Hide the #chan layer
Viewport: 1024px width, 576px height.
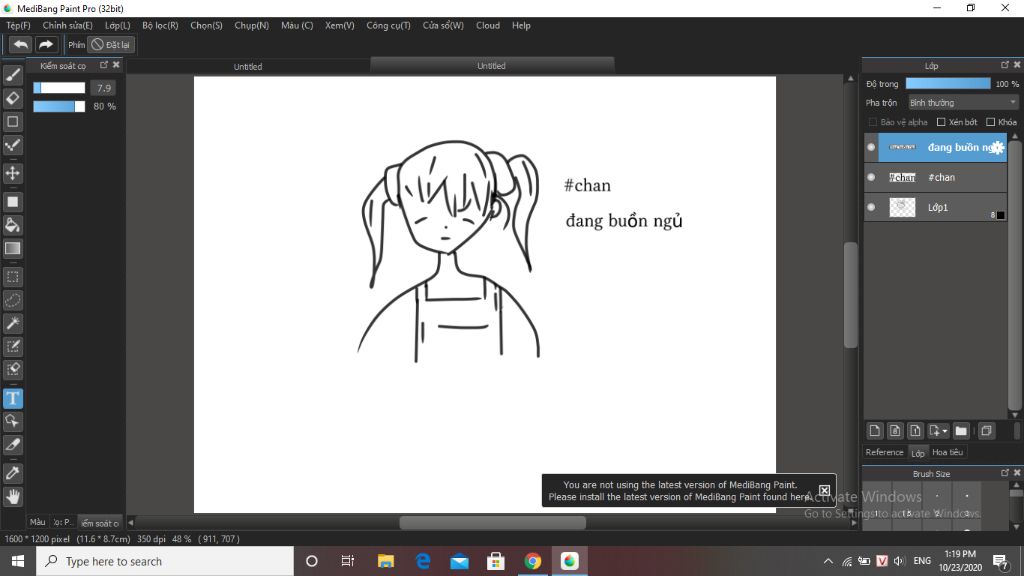[x=871, y=177]
